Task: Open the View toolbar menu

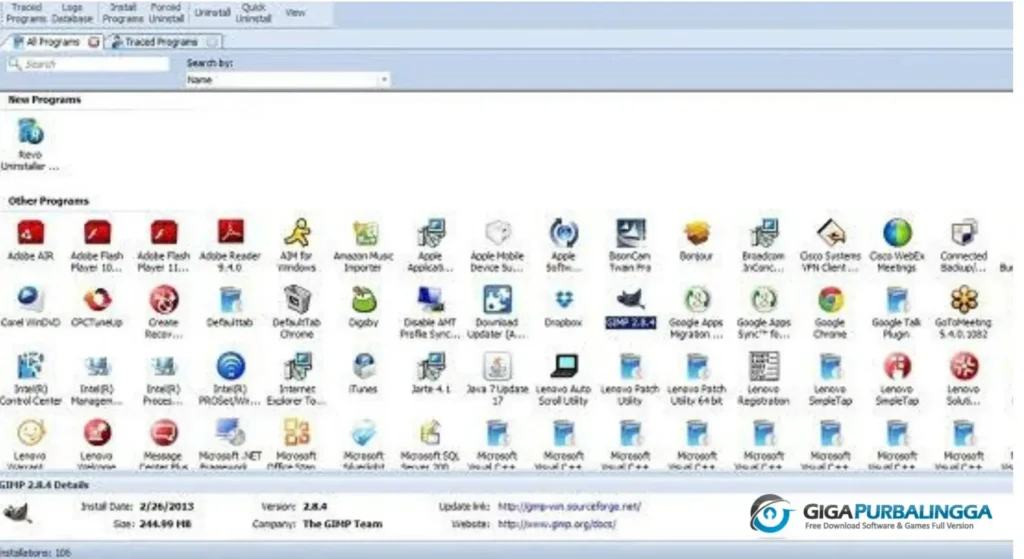Action: pyautogui.click(x=295, y=13)
